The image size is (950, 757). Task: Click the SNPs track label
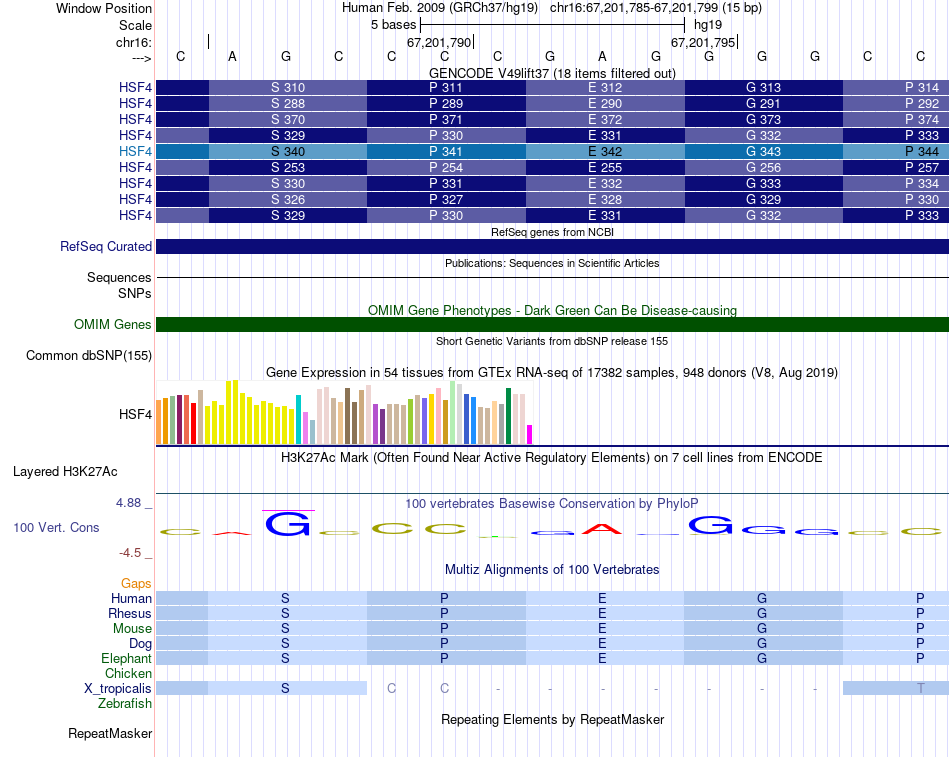pos(135,293)
